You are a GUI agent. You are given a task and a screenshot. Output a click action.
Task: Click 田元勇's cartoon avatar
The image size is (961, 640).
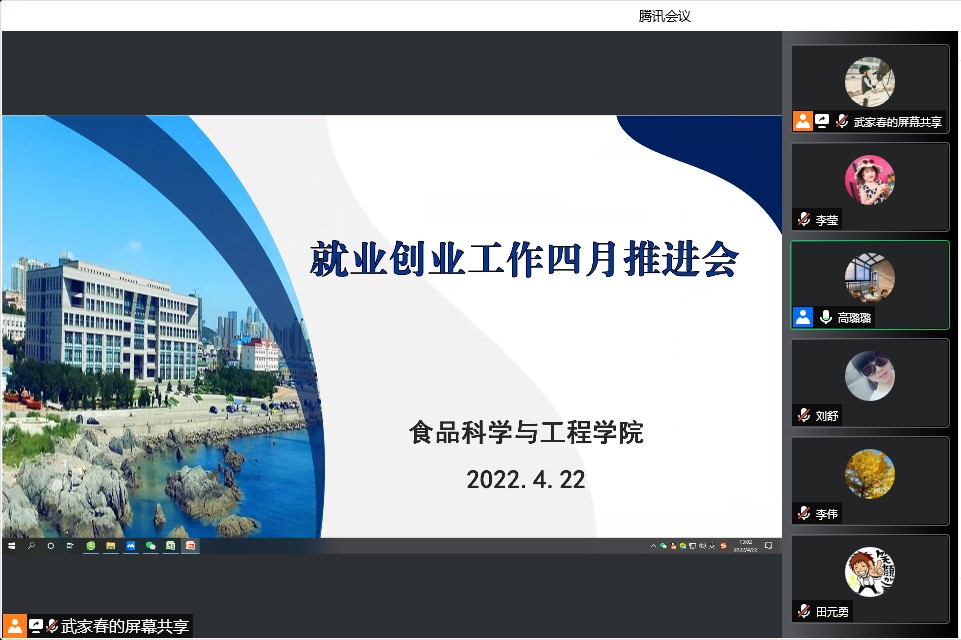click(869, 572)
